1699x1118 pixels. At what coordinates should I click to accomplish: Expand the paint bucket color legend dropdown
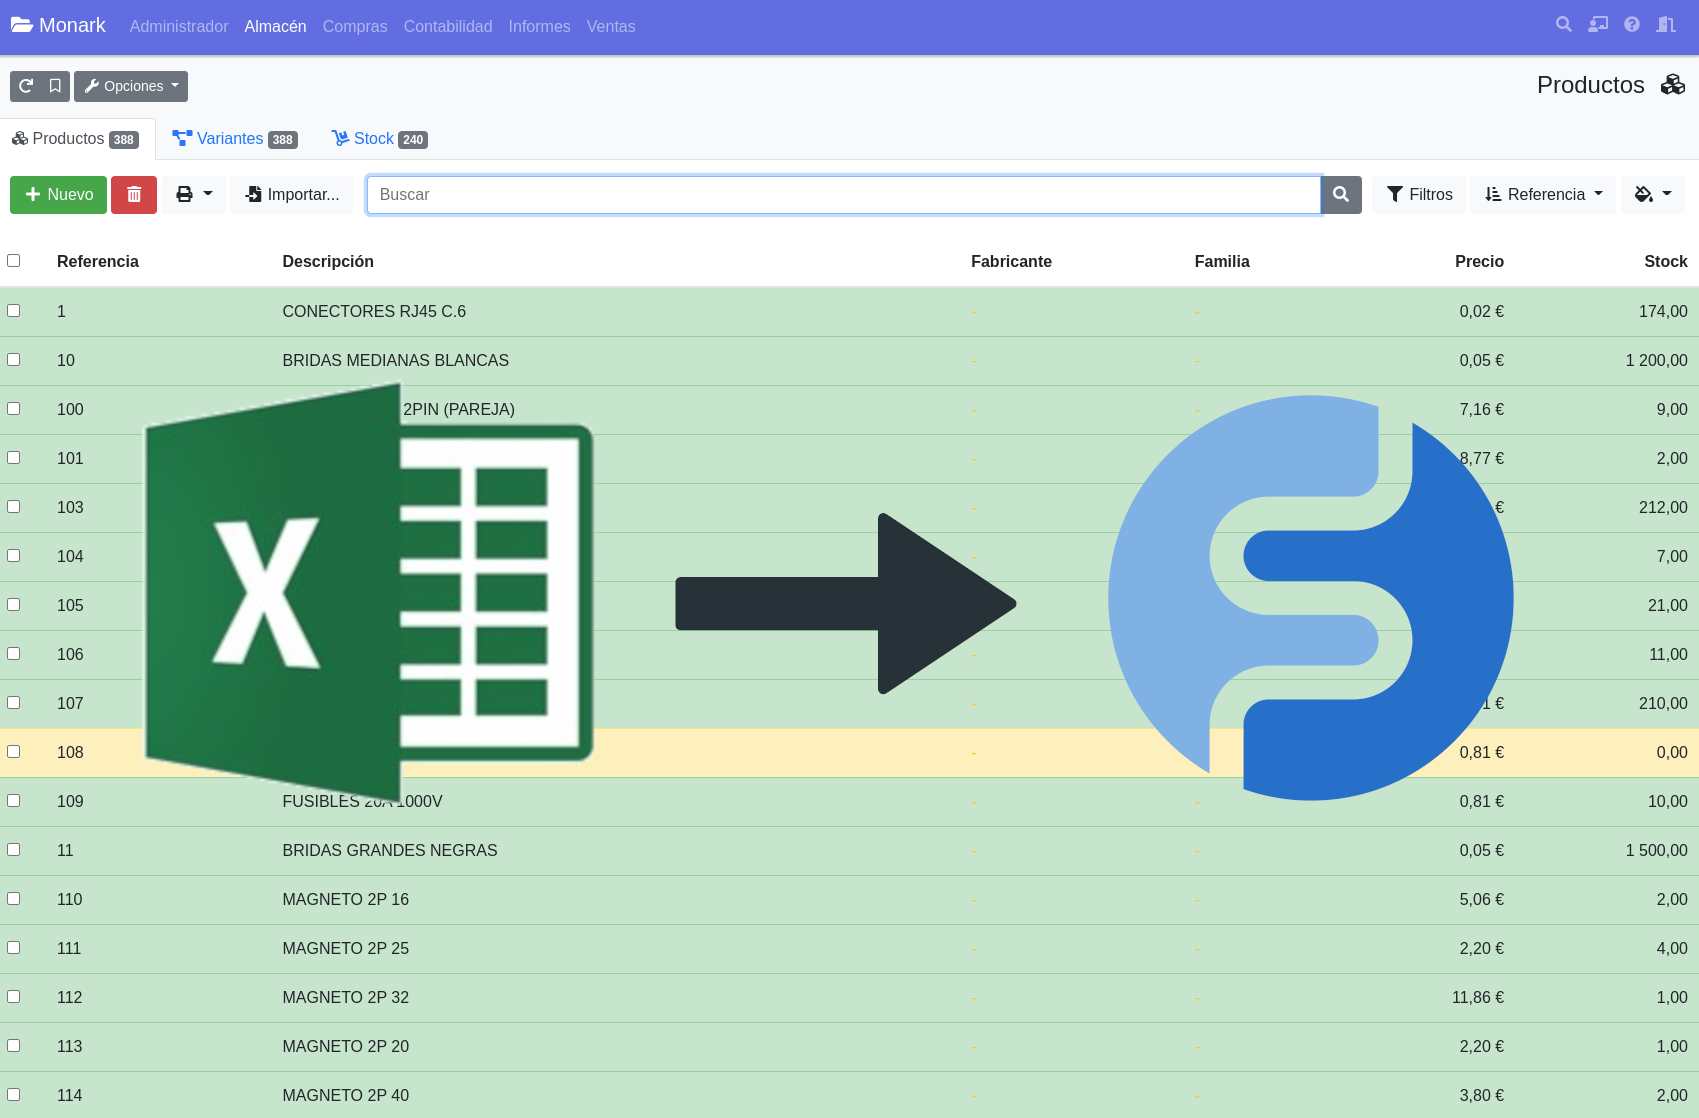pos(1653,194)
